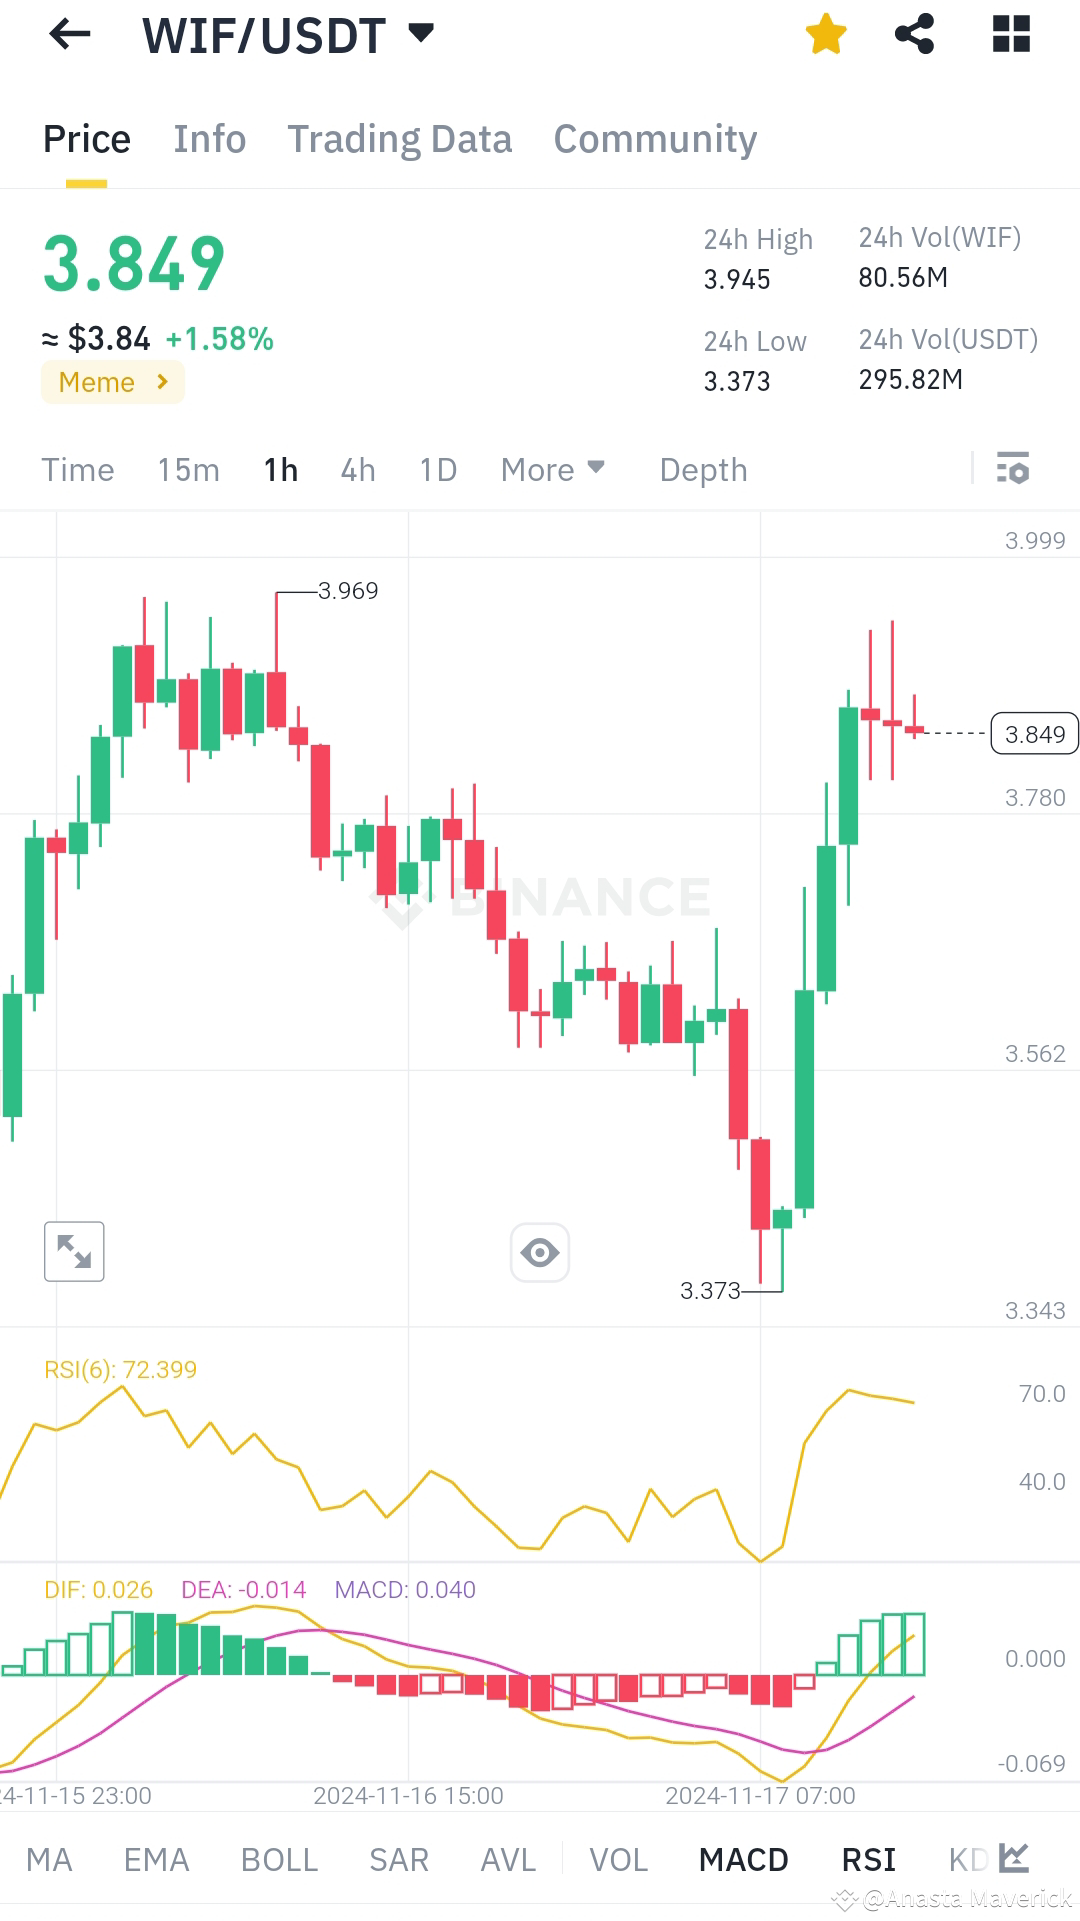Expand the Meme category link
The image size is (1080, 1921).
pos(112,381)
